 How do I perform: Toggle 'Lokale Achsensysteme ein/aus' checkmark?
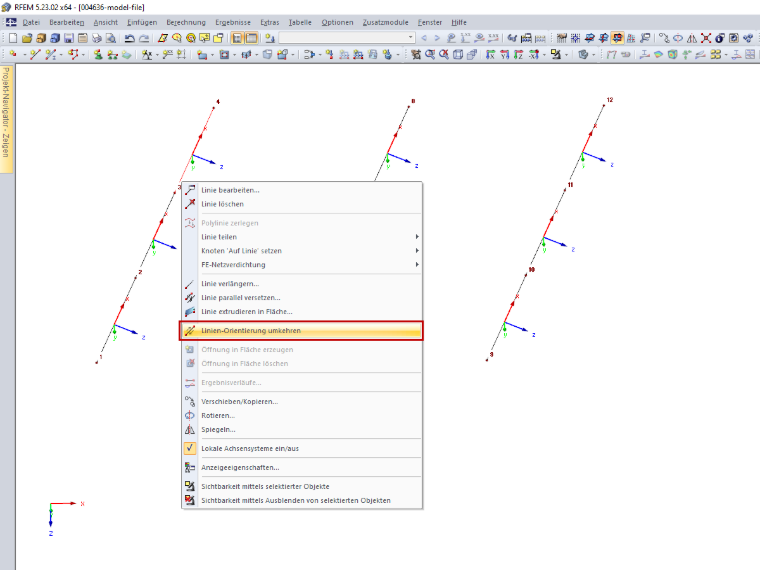coord(190,448)
